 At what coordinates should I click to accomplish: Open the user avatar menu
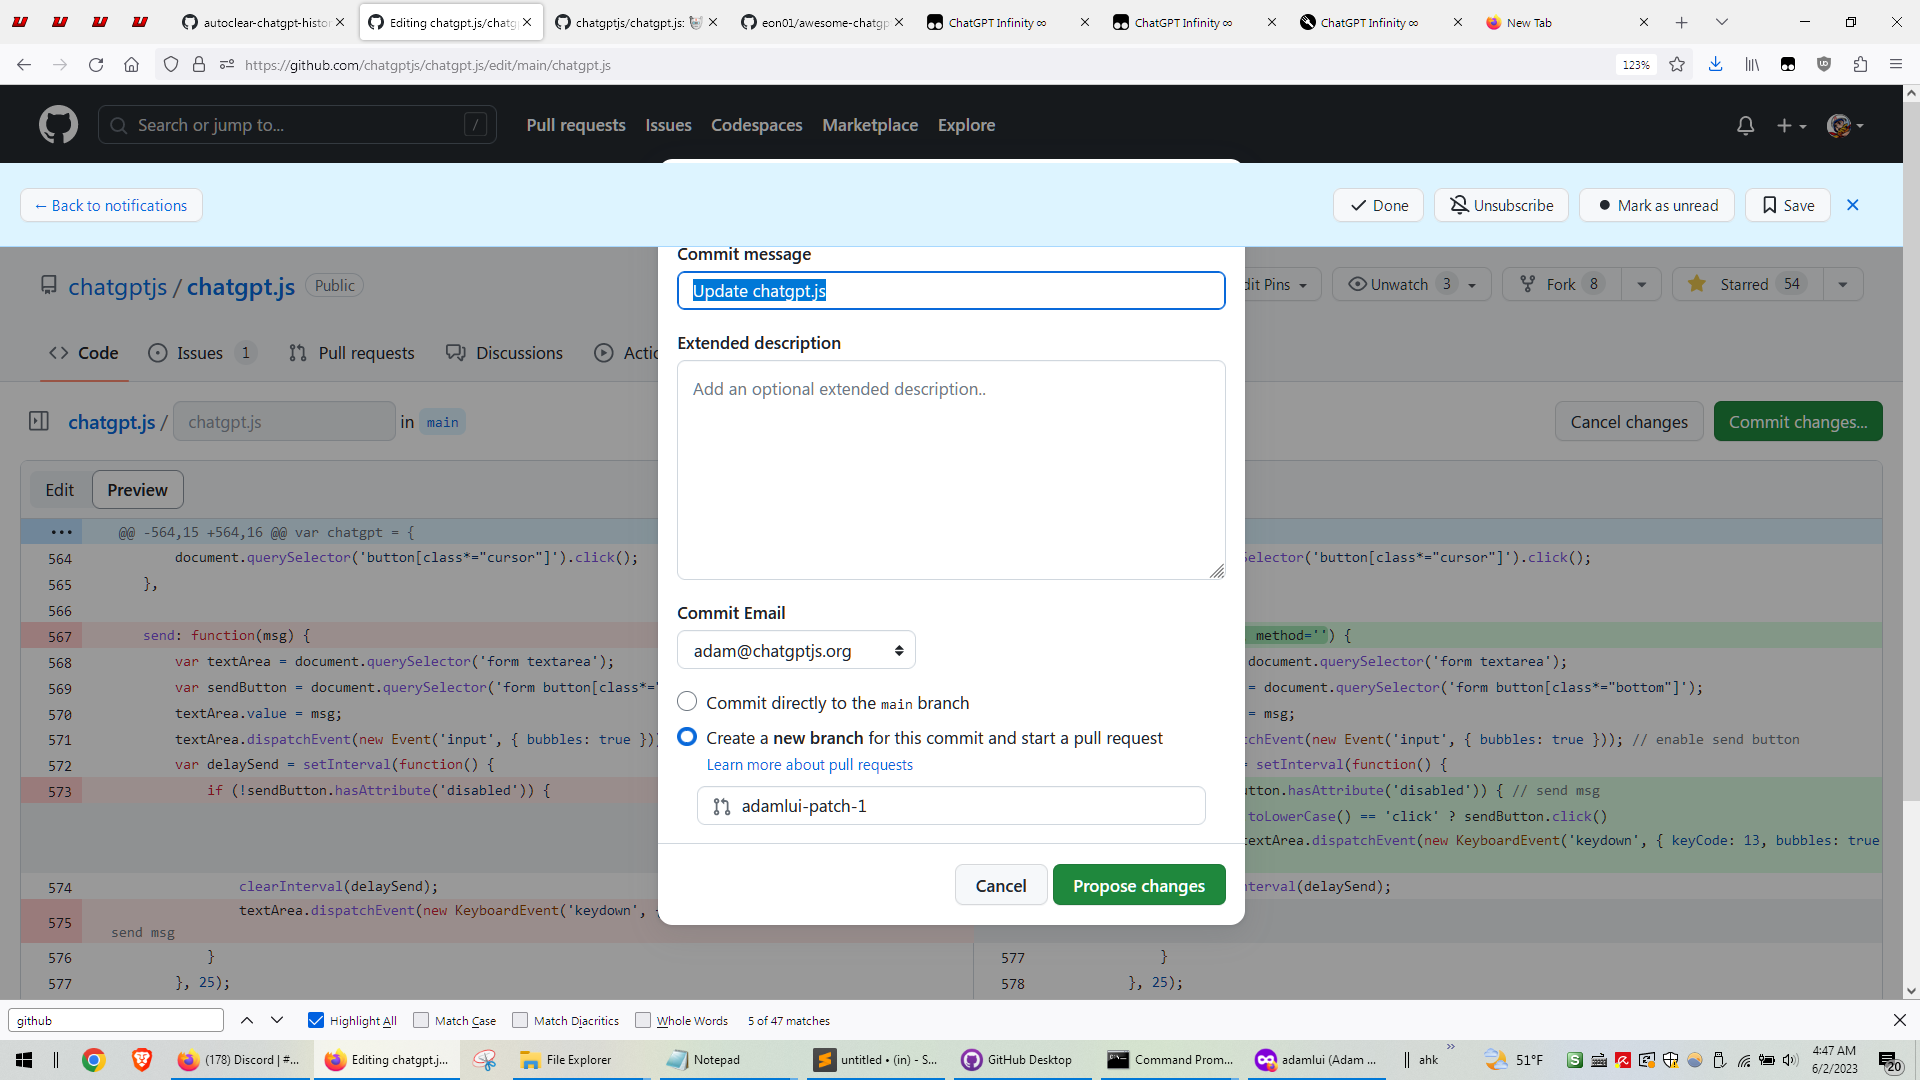click(x=1845, y=125)
